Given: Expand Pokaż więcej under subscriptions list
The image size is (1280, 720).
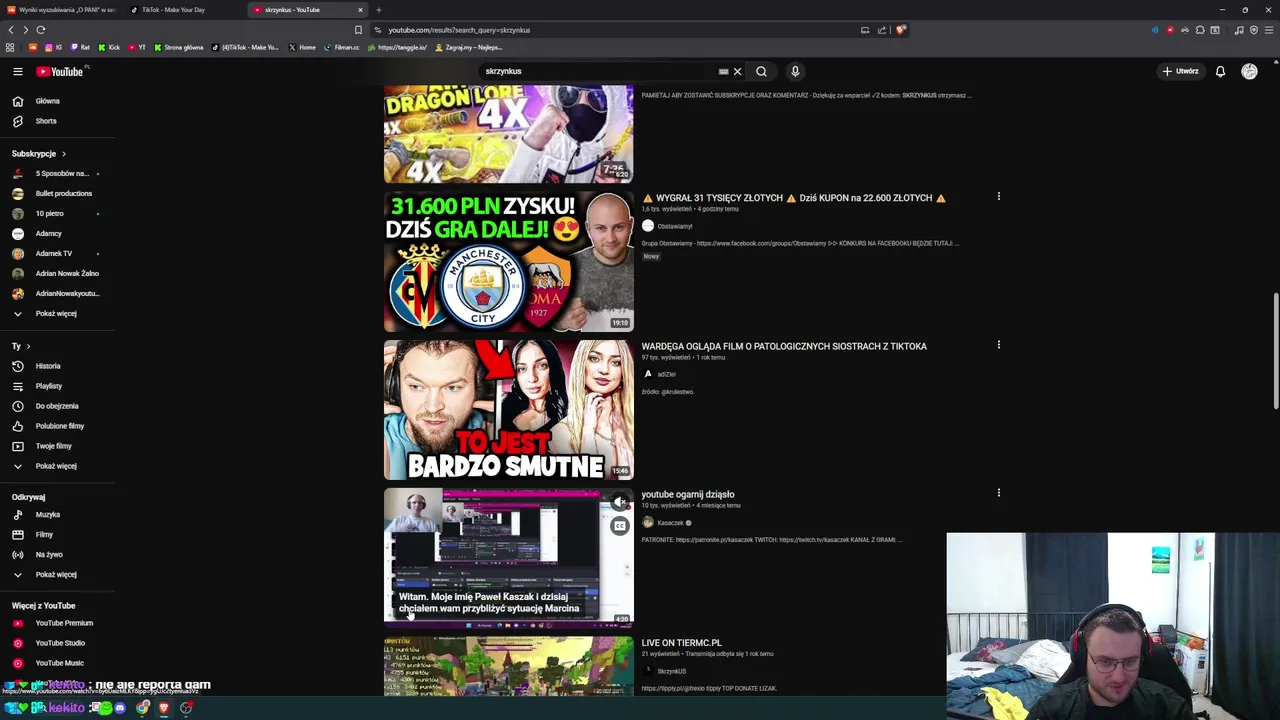Looking at the screenshot, I should pyautogui.click(x=57, y=313).
